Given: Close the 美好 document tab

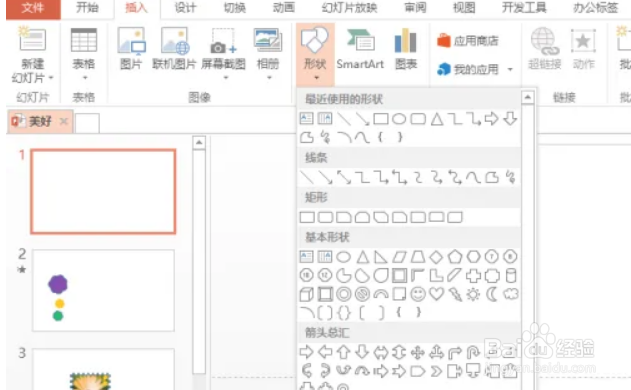Looking at the screenshot, I should pos(64,121).
